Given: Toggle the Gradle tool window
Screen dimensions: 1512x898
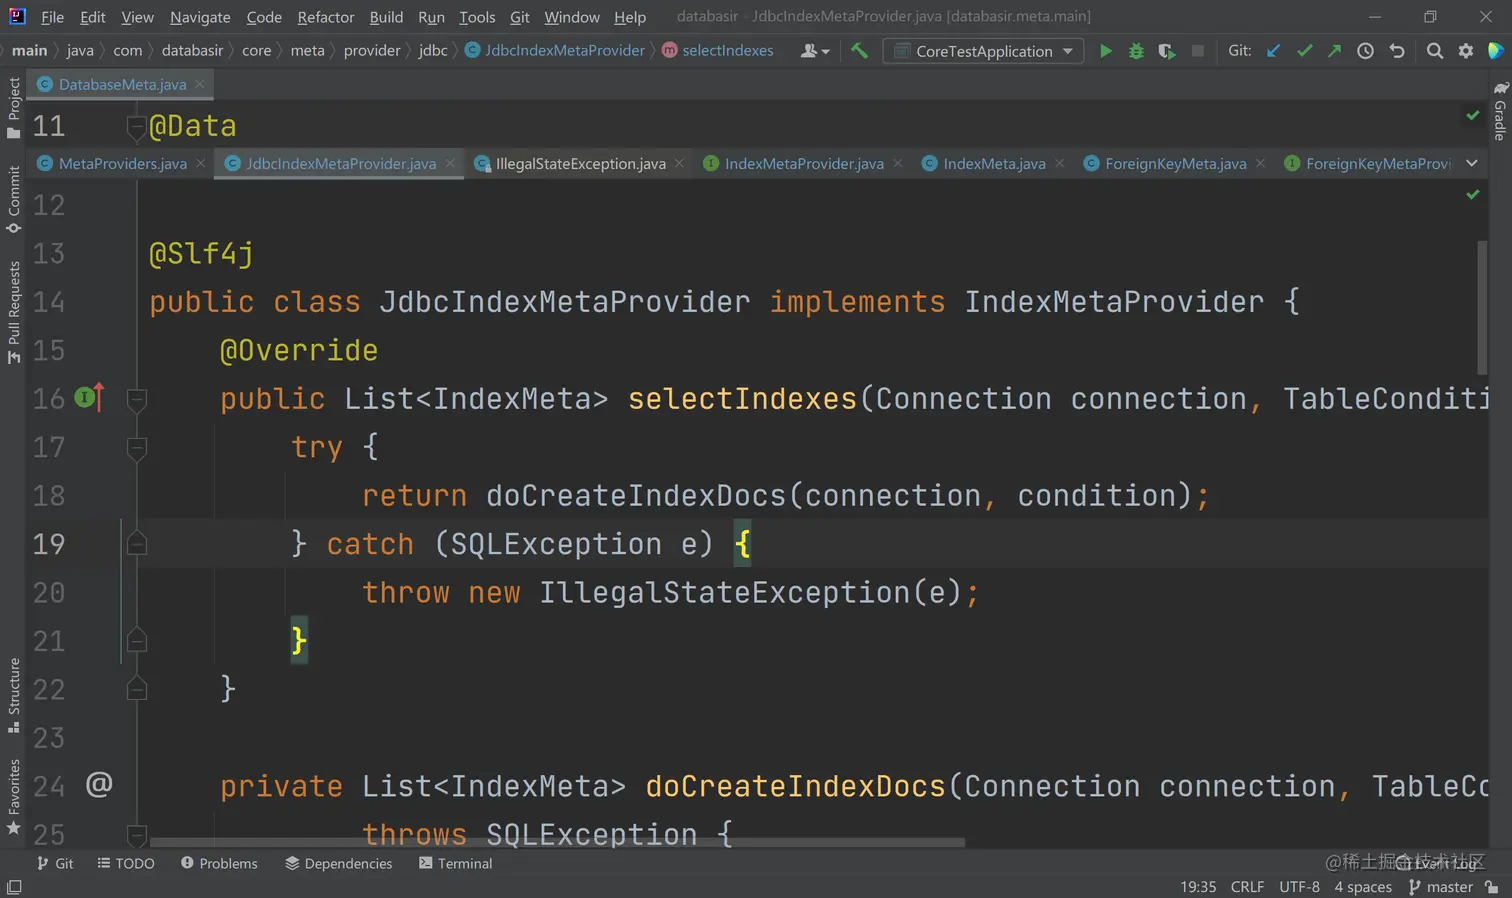Looking at the screenshot, I should [x=1500, y=111].
